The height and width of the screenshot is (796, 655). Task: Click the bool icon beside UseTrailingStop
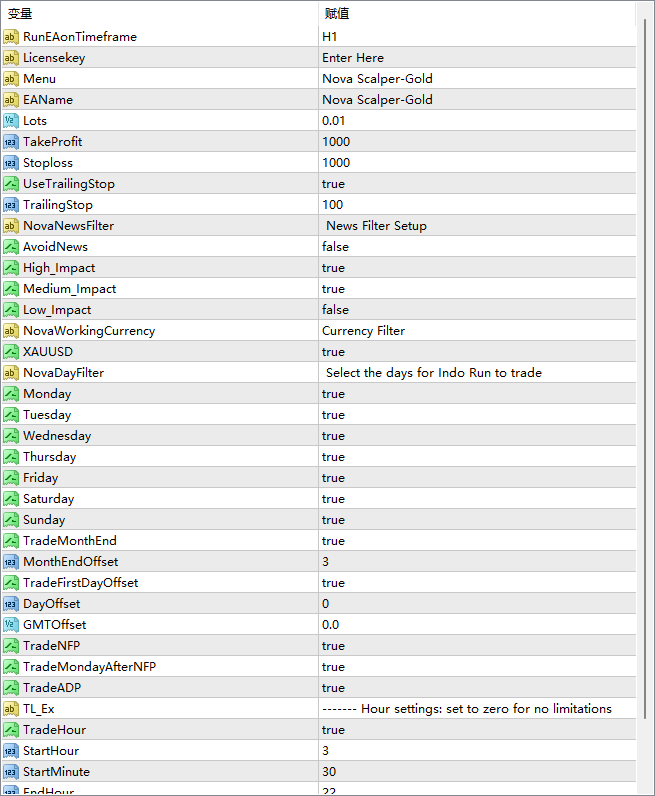click(11, 184)
